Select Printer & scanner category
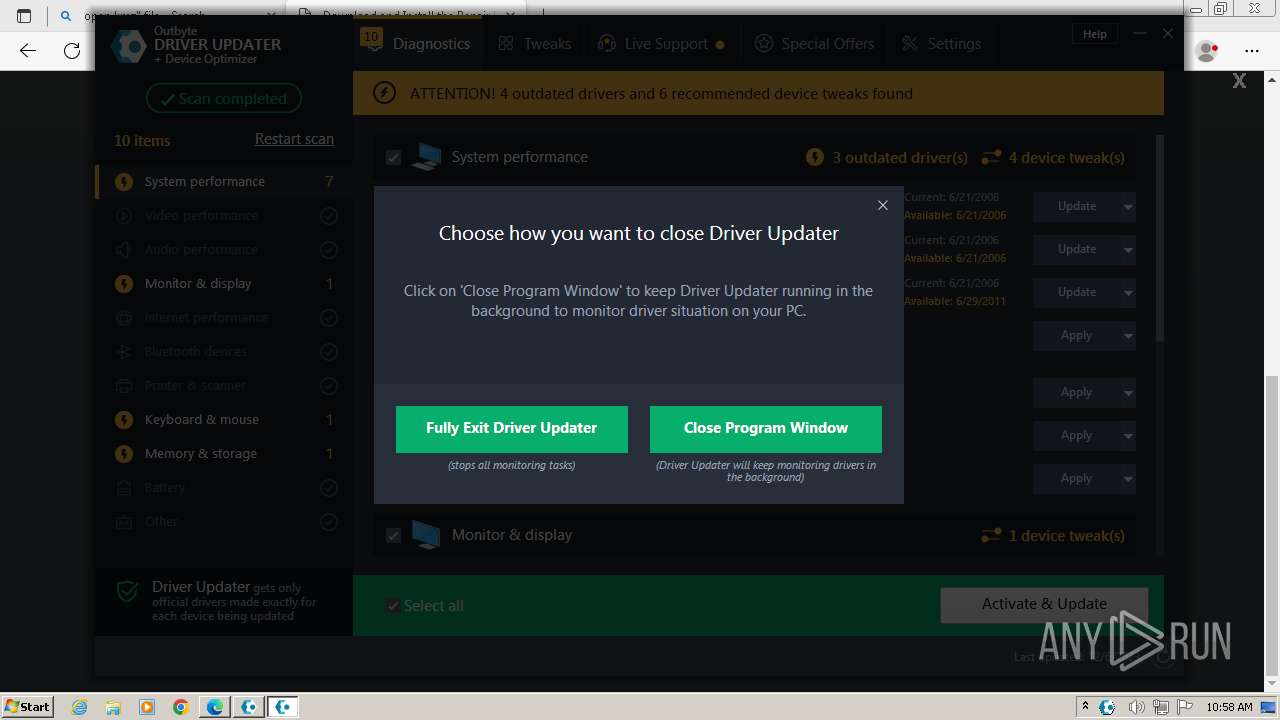 pyautogui.click(x=224, y=385)
